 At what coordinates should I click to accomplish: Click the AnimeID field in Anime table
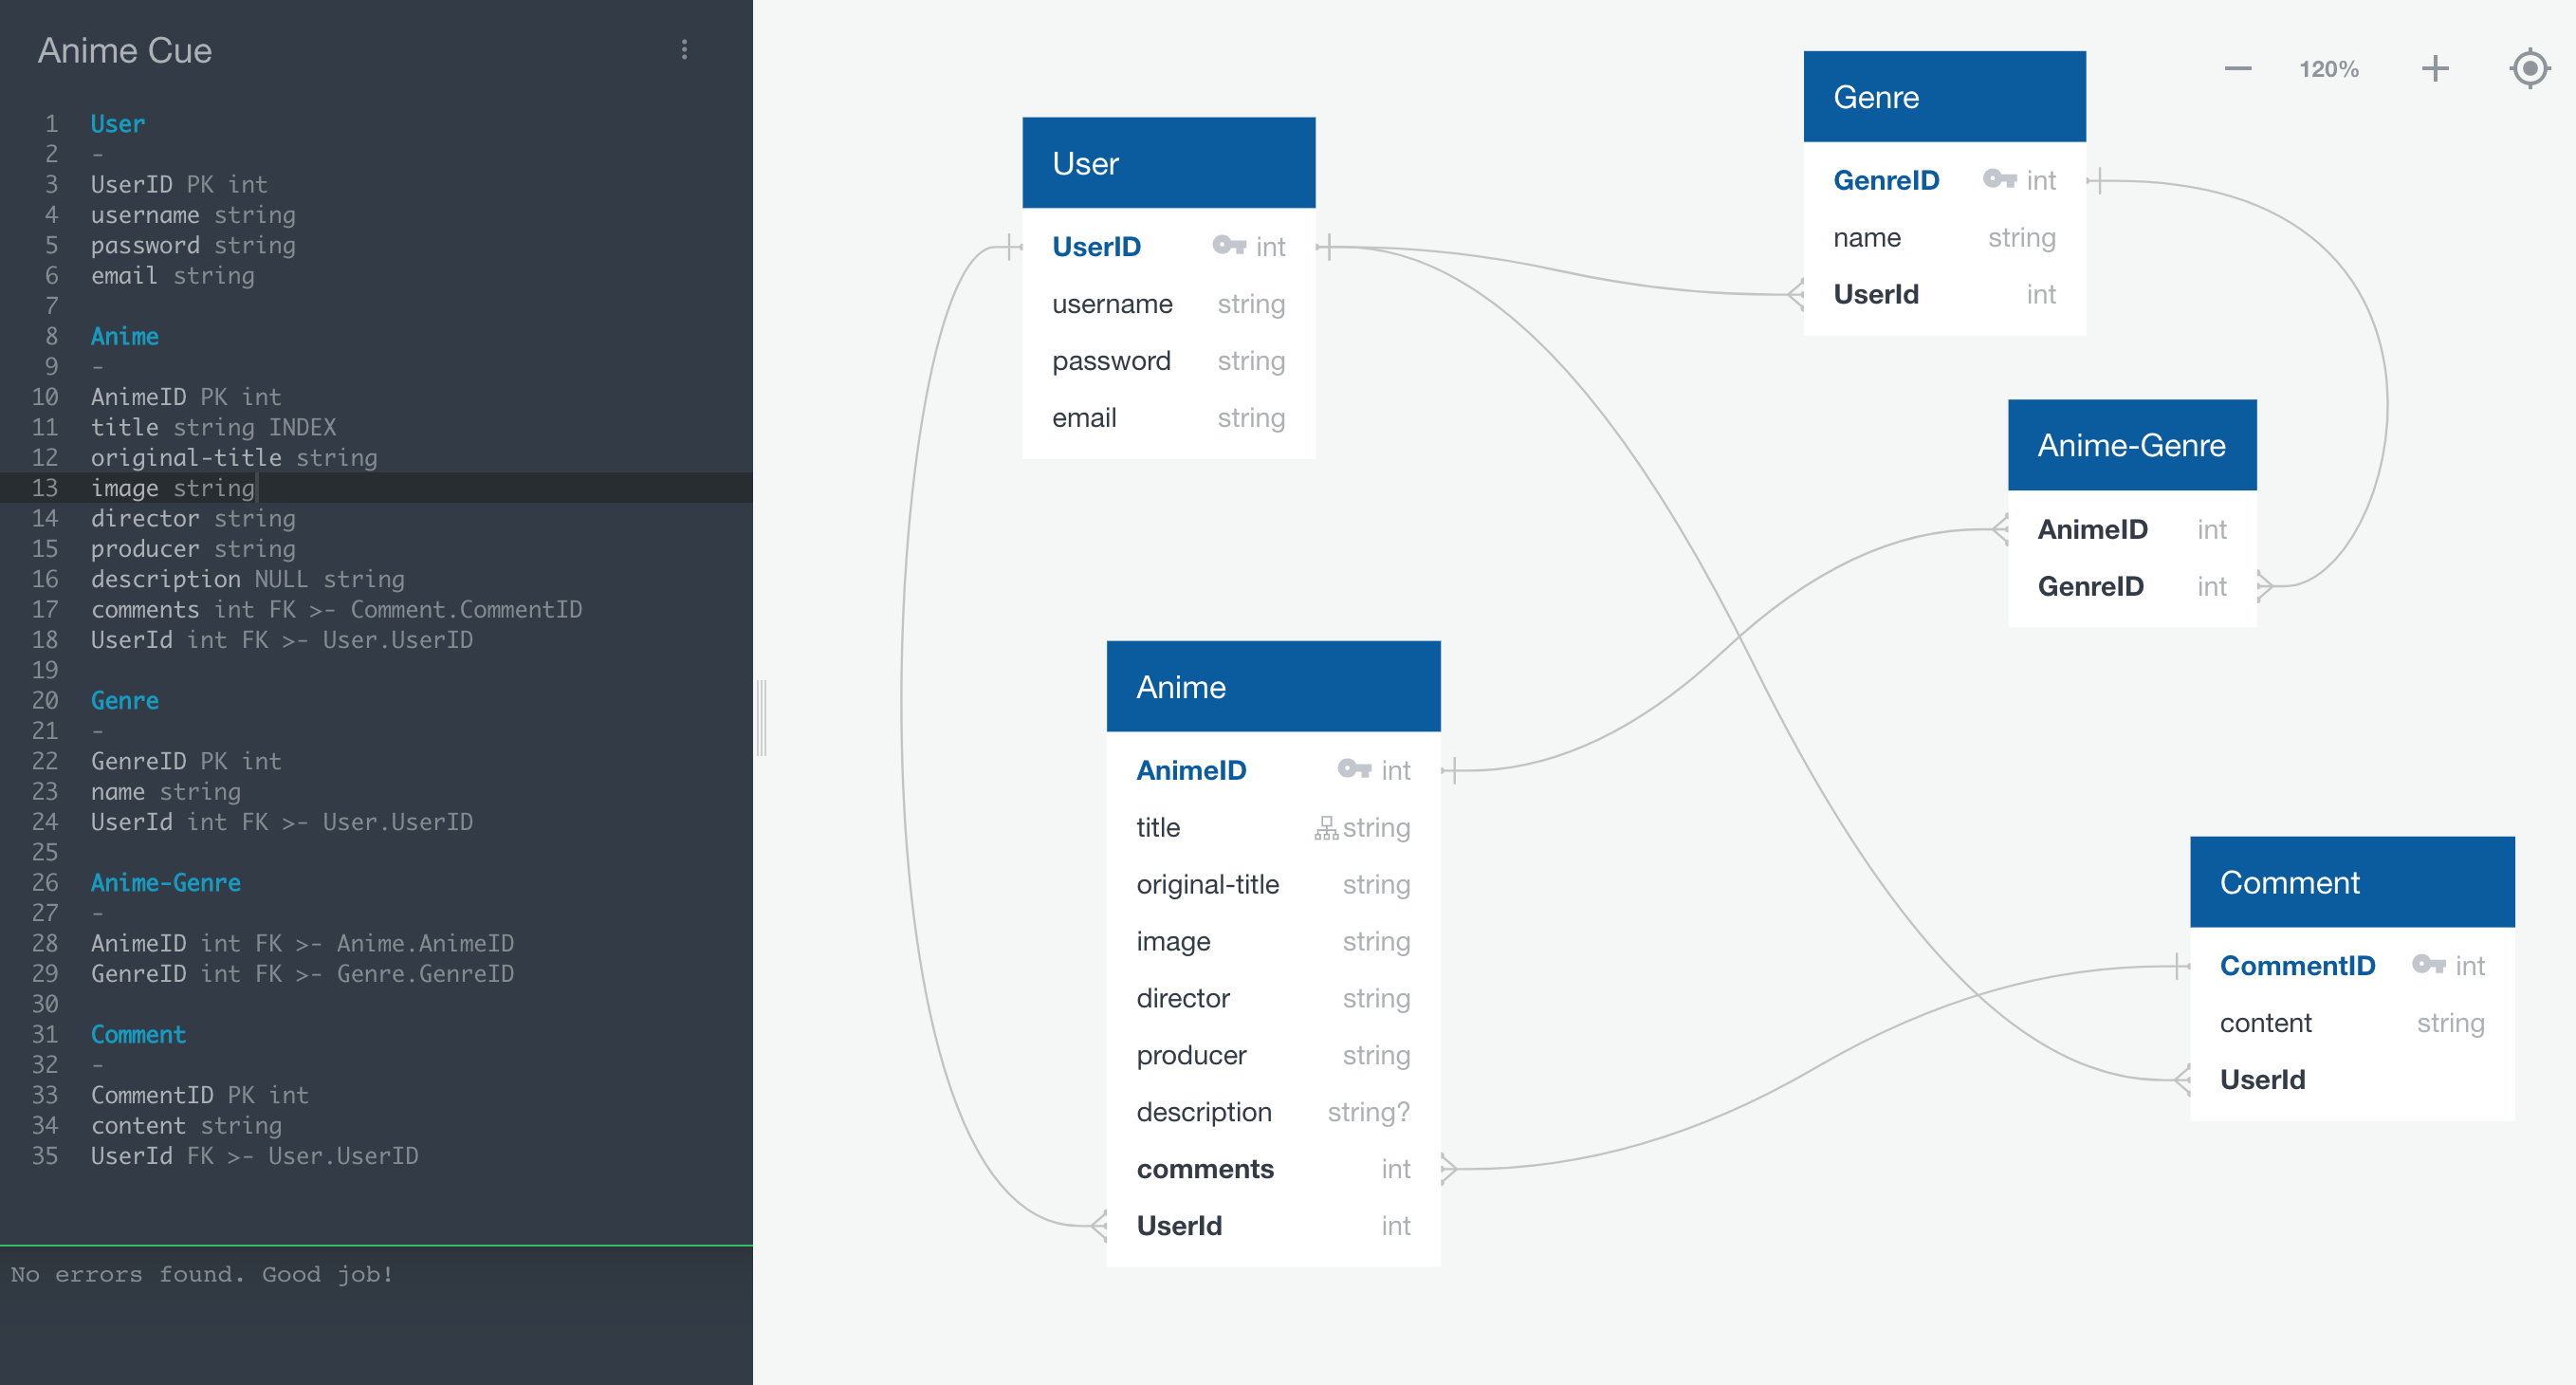pos(1273,770)
